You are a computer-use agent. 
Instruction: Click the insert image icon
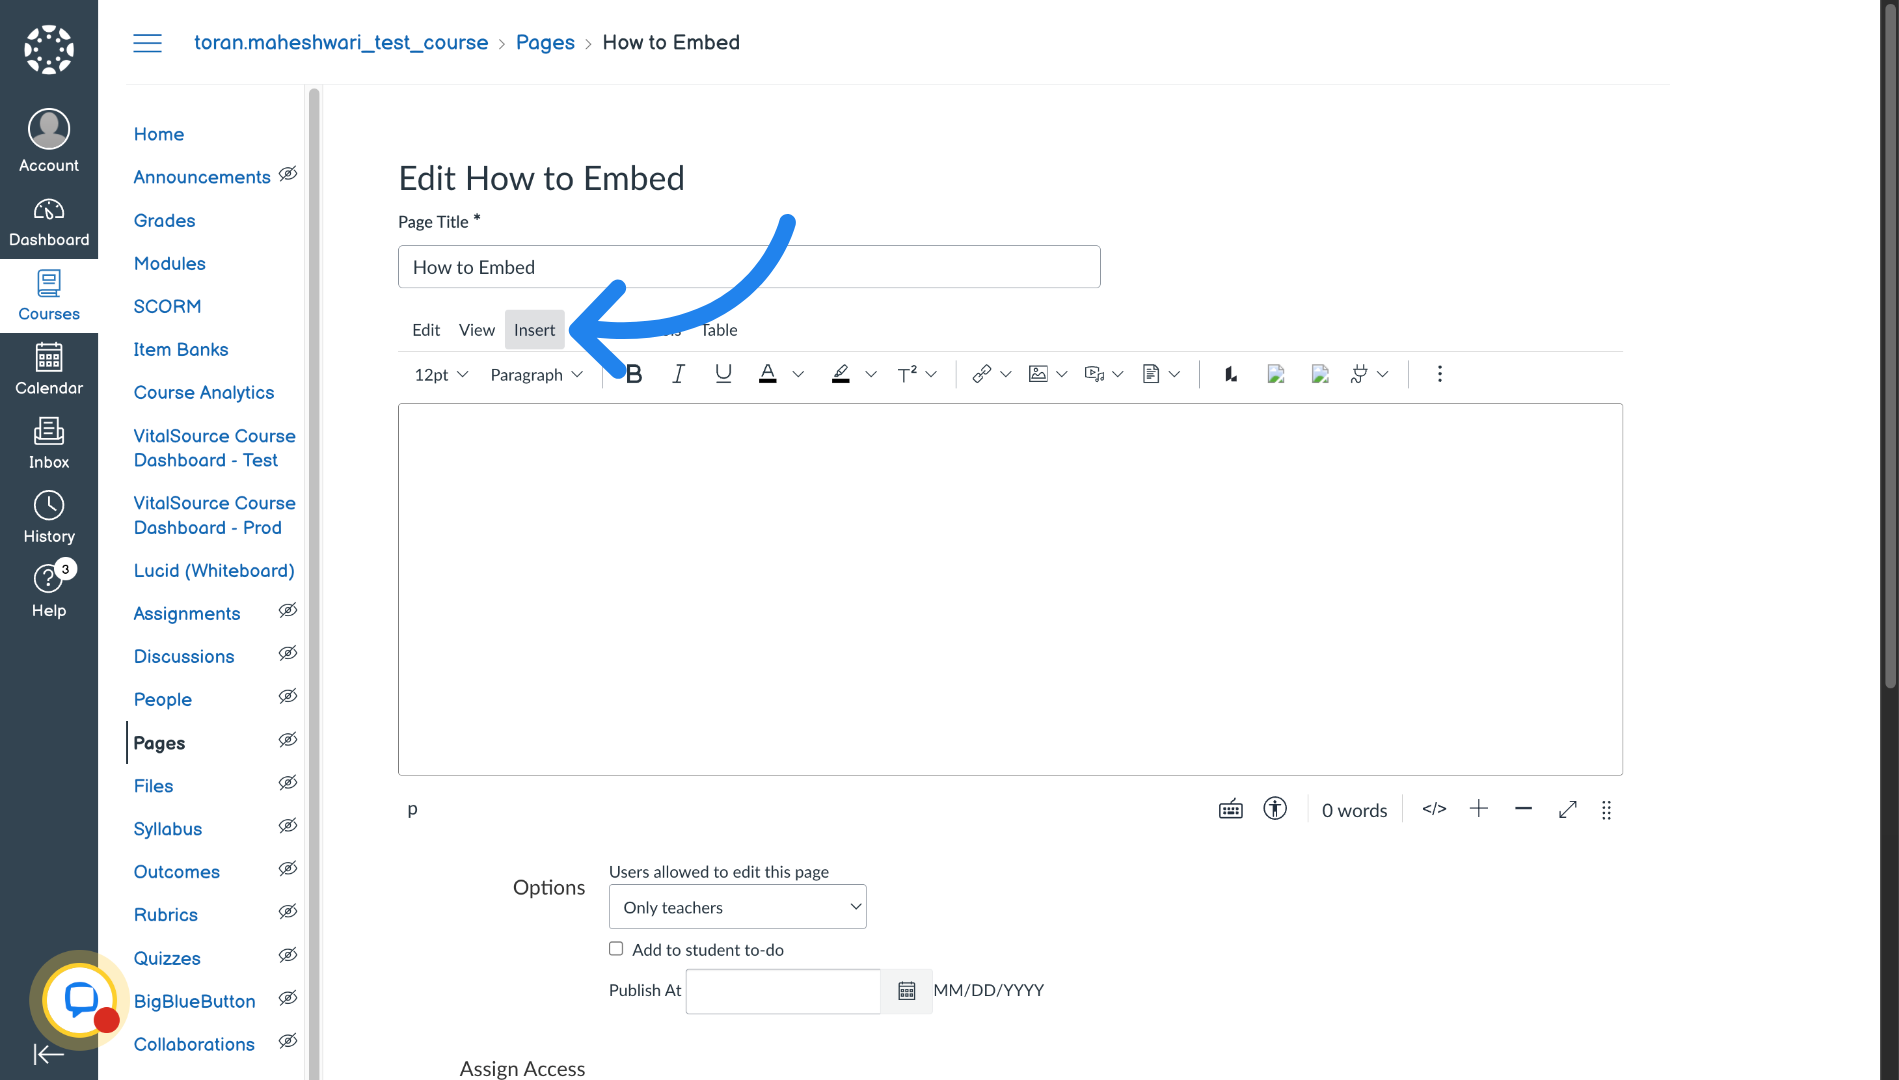point(1038,374)
